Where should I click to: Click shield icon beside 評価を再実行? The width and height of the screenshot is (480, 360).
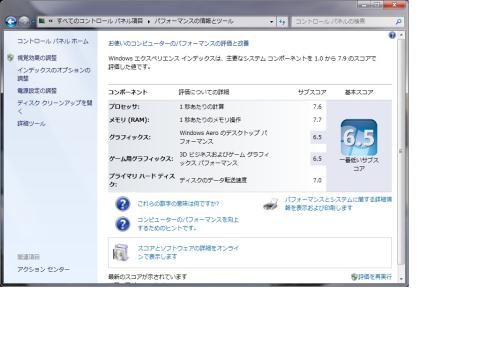tap(354, 277)
